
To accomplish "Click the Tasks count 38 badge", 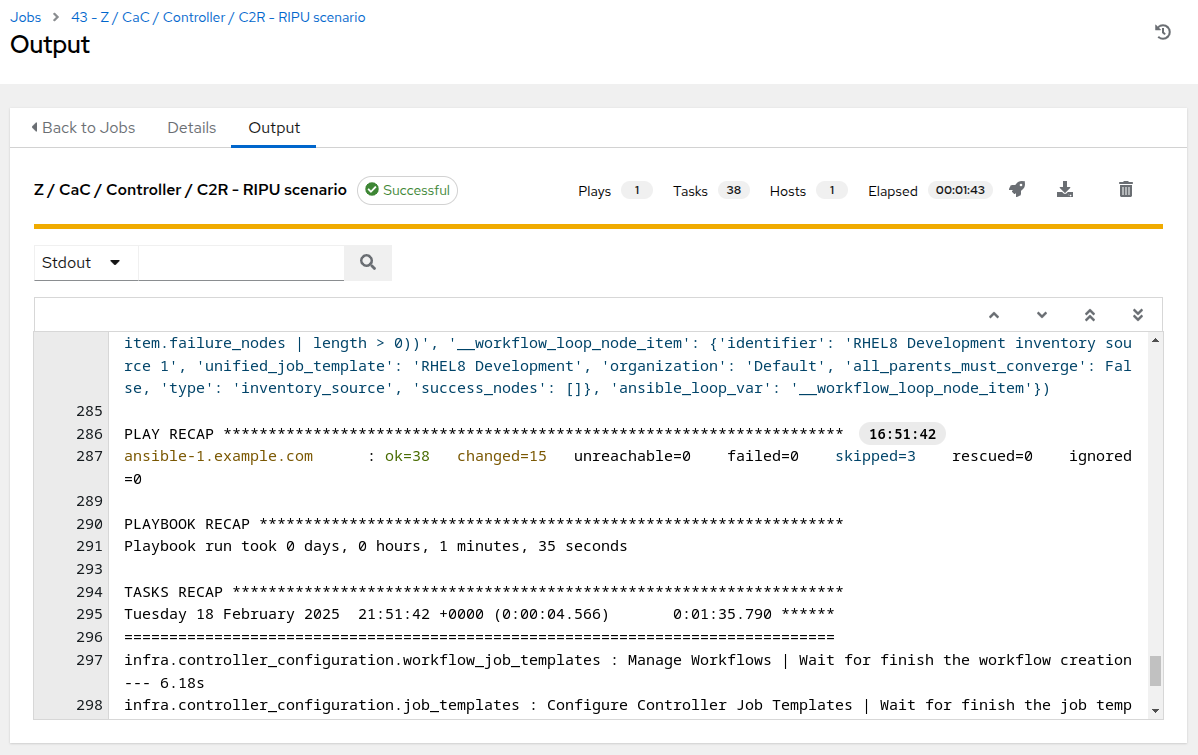I will pyautogui.click(x=733, y=190).
